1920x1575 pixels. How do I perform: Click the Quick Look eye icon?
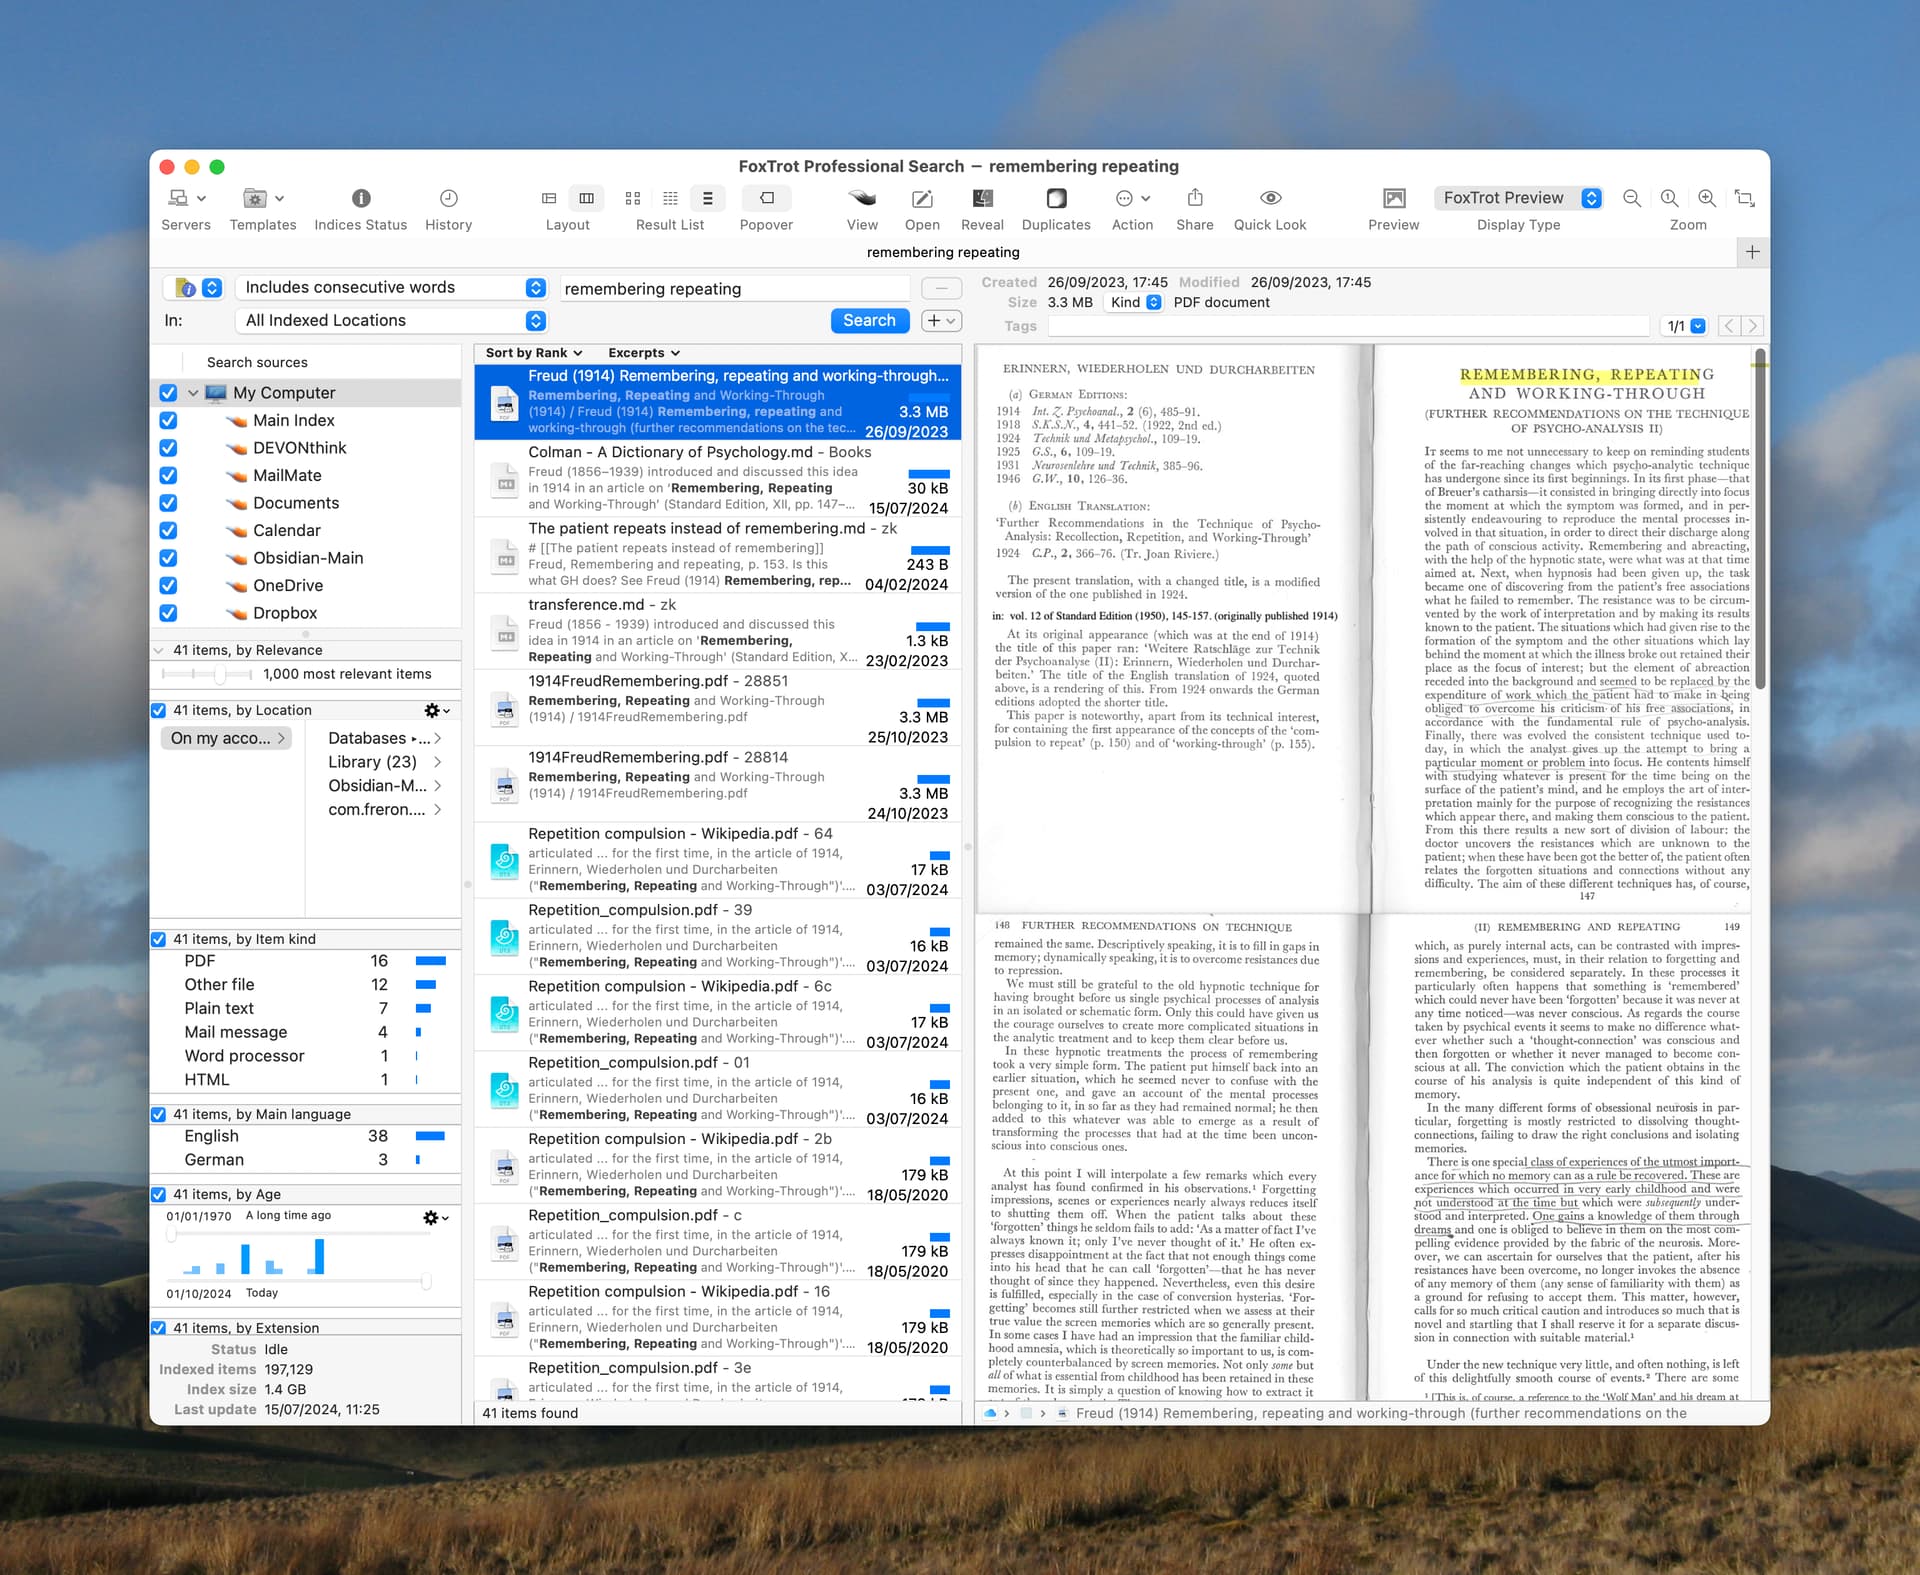tap(1270, 198)
